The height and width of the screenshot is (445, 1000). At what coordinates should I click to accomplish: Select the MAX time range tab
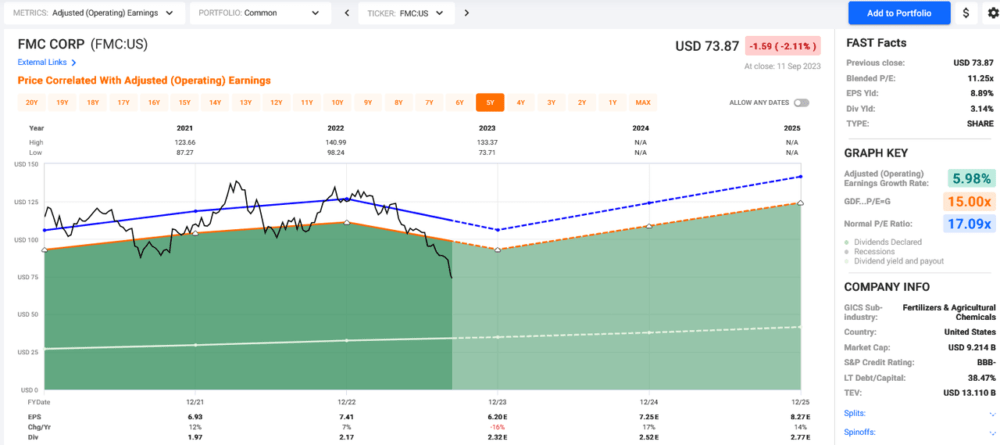tap(643, 103)
